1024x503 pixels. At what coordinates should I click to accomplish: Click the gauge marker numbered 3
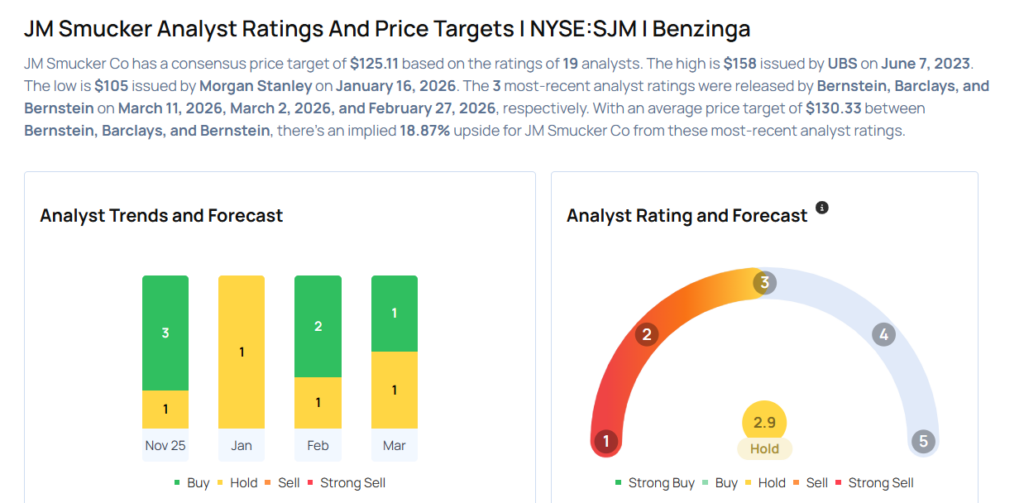coord(764,283)
